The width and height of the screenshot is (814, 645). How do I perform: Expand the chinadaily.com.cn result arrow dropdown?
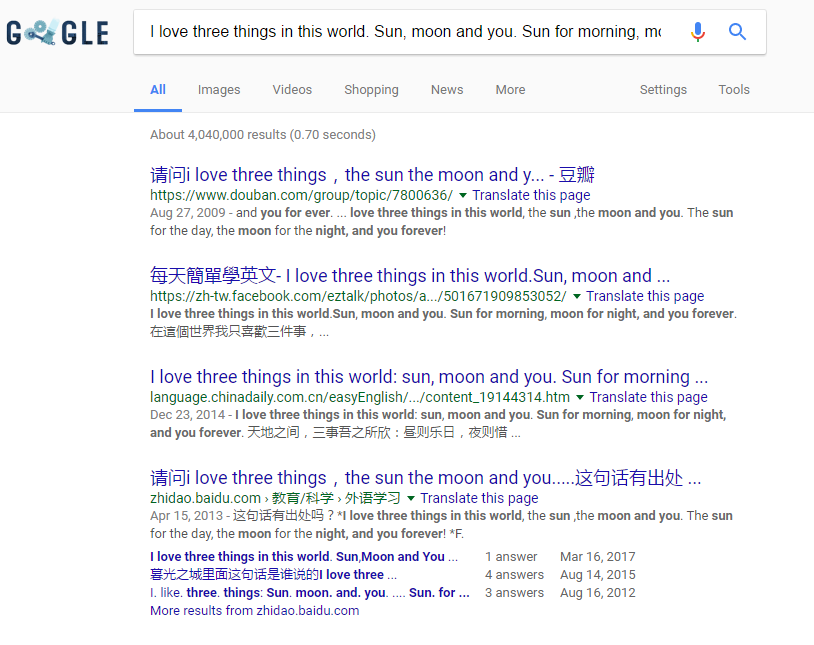pyautogui.click(x=580, y=398)
